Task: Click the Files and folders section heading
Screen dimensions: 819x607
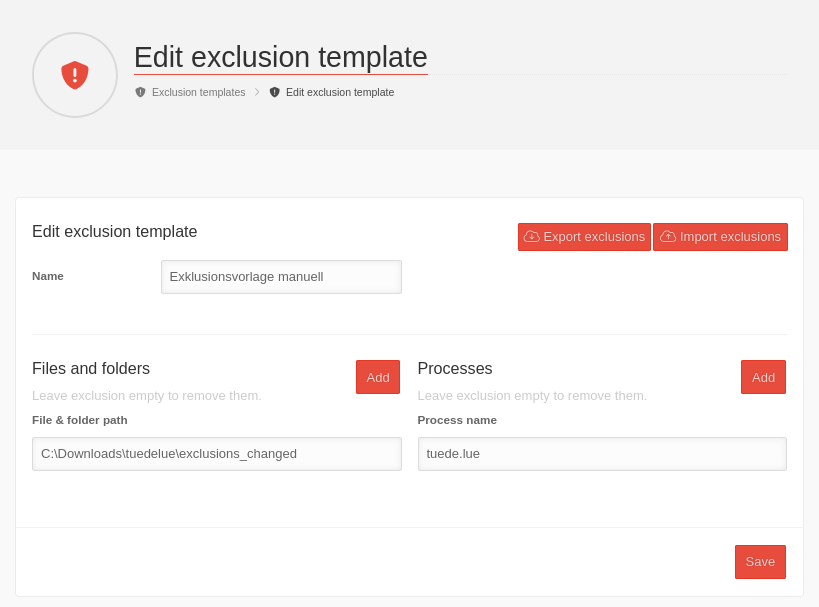Action: [91, 369]
